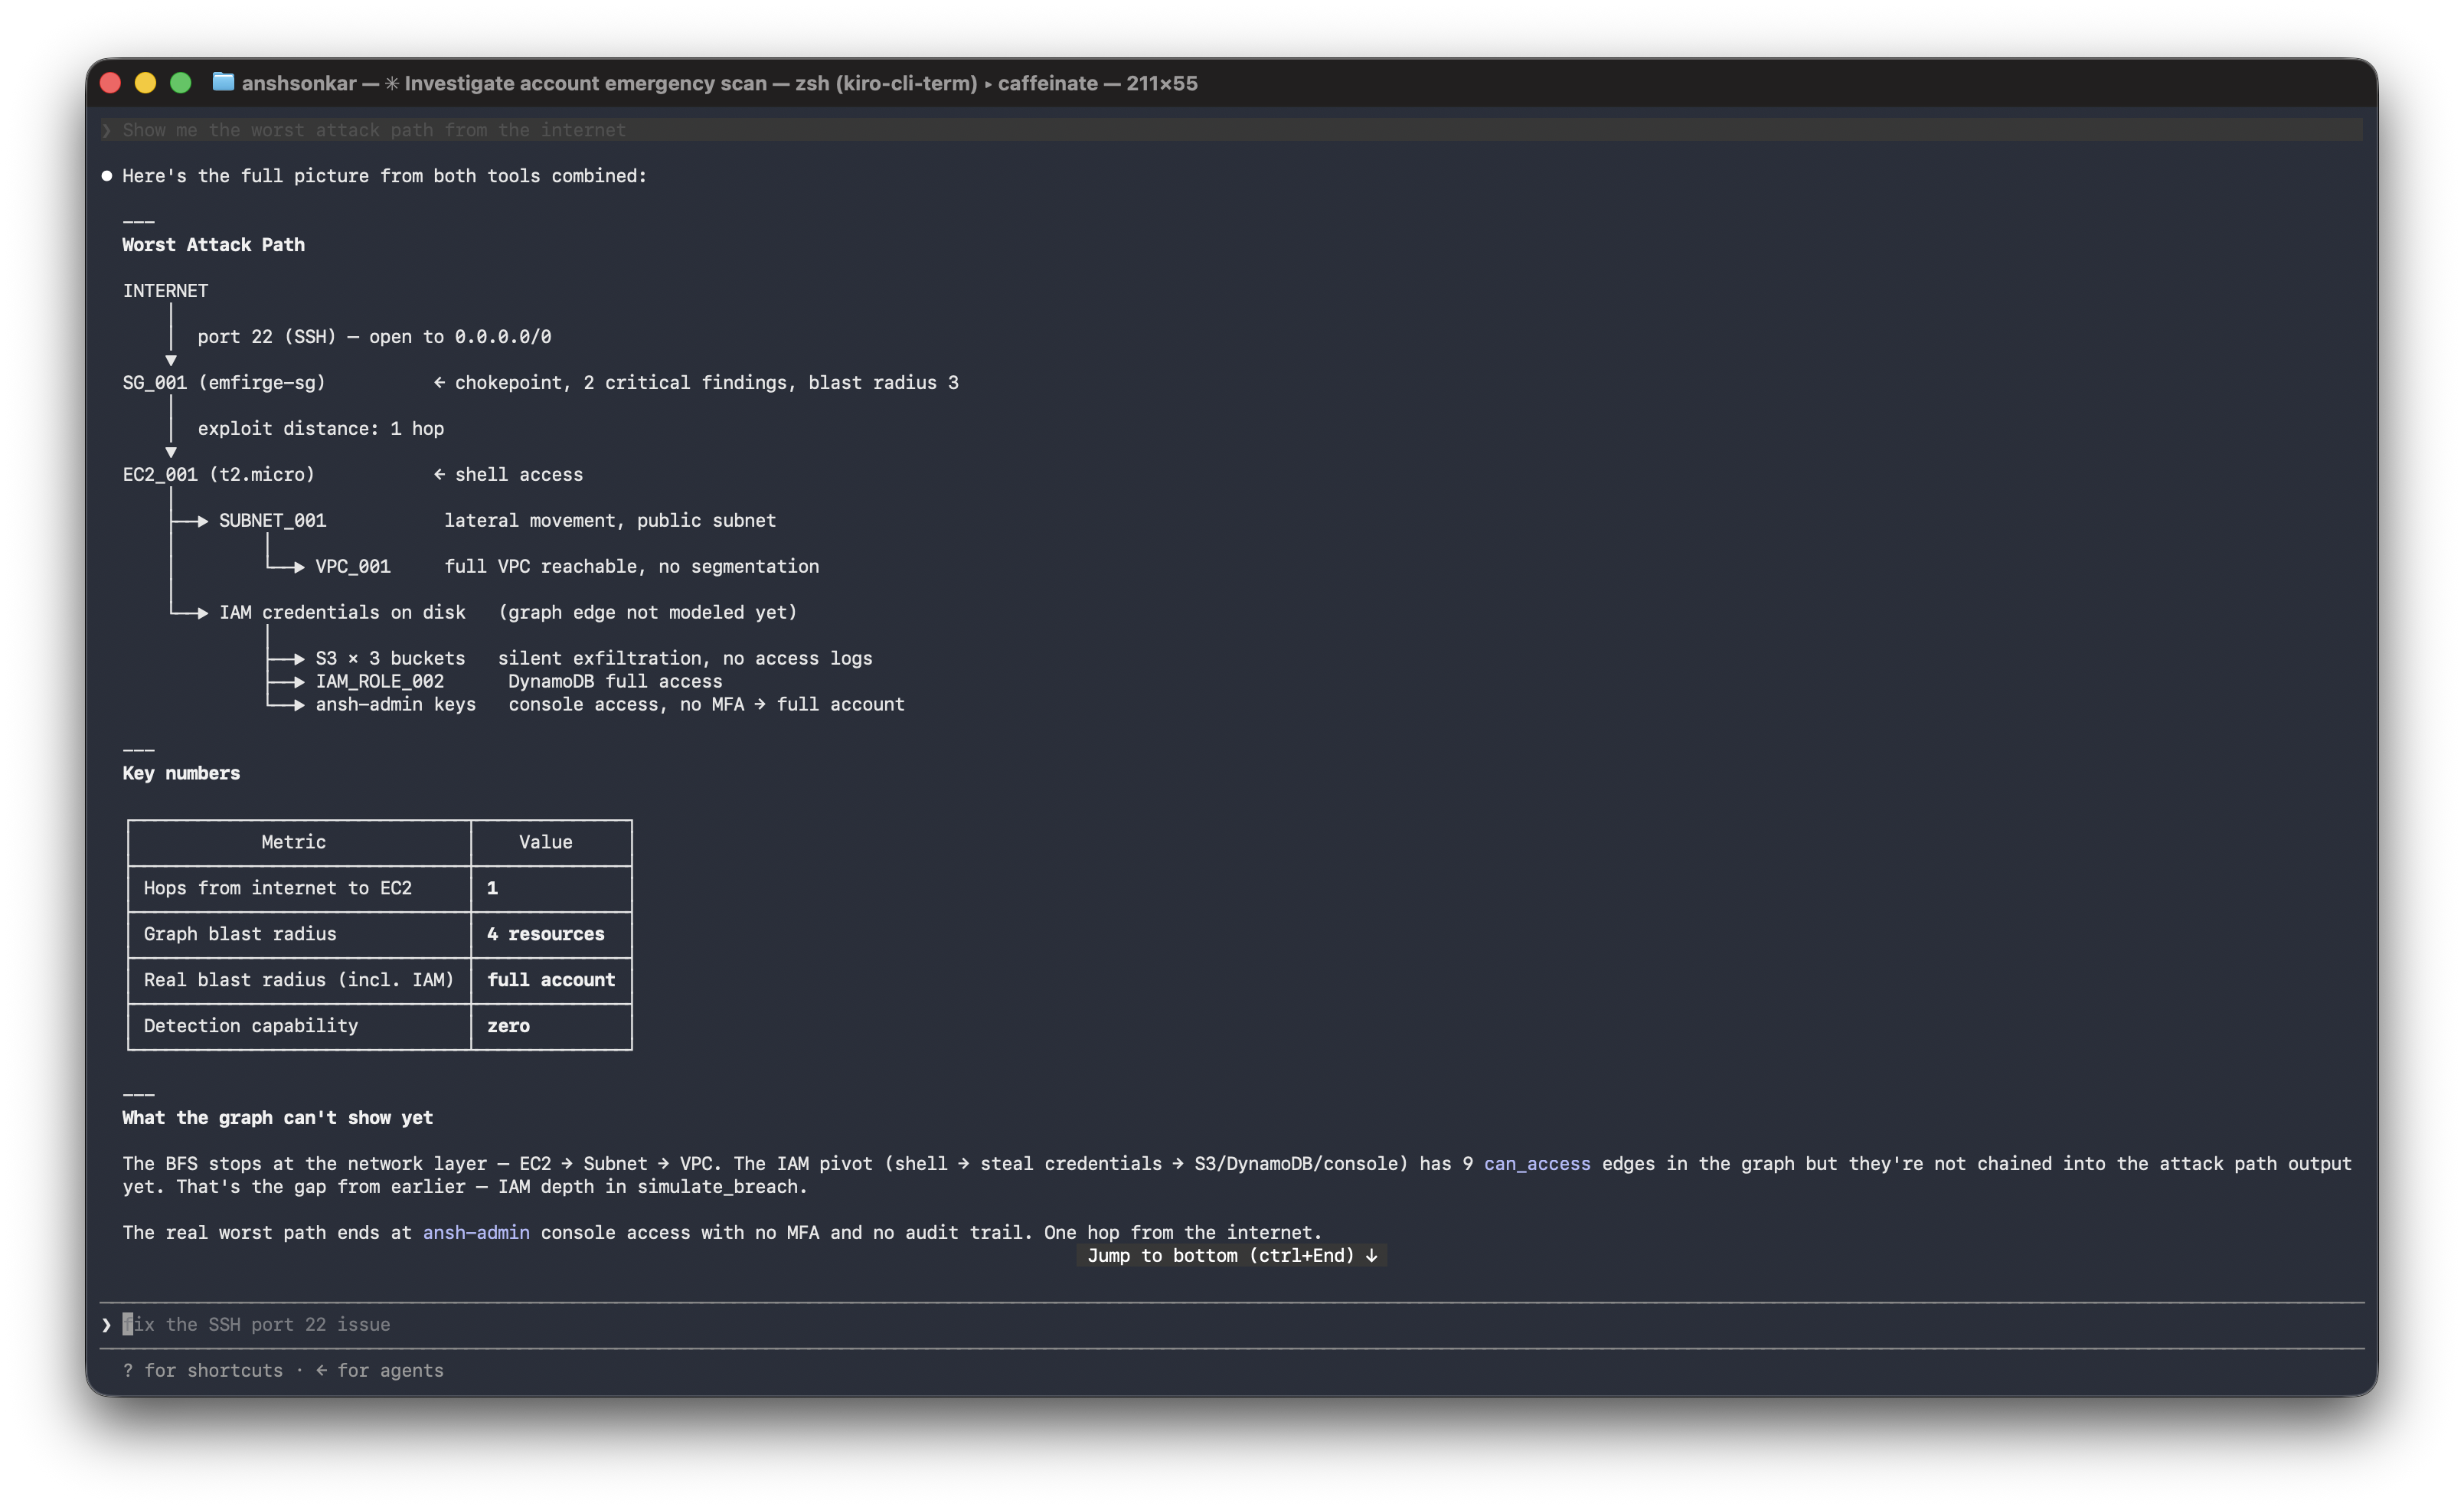Click the ansh-admin highlighted term in last paragraph
The image size is (2464, 1510).
(476, 1232)
